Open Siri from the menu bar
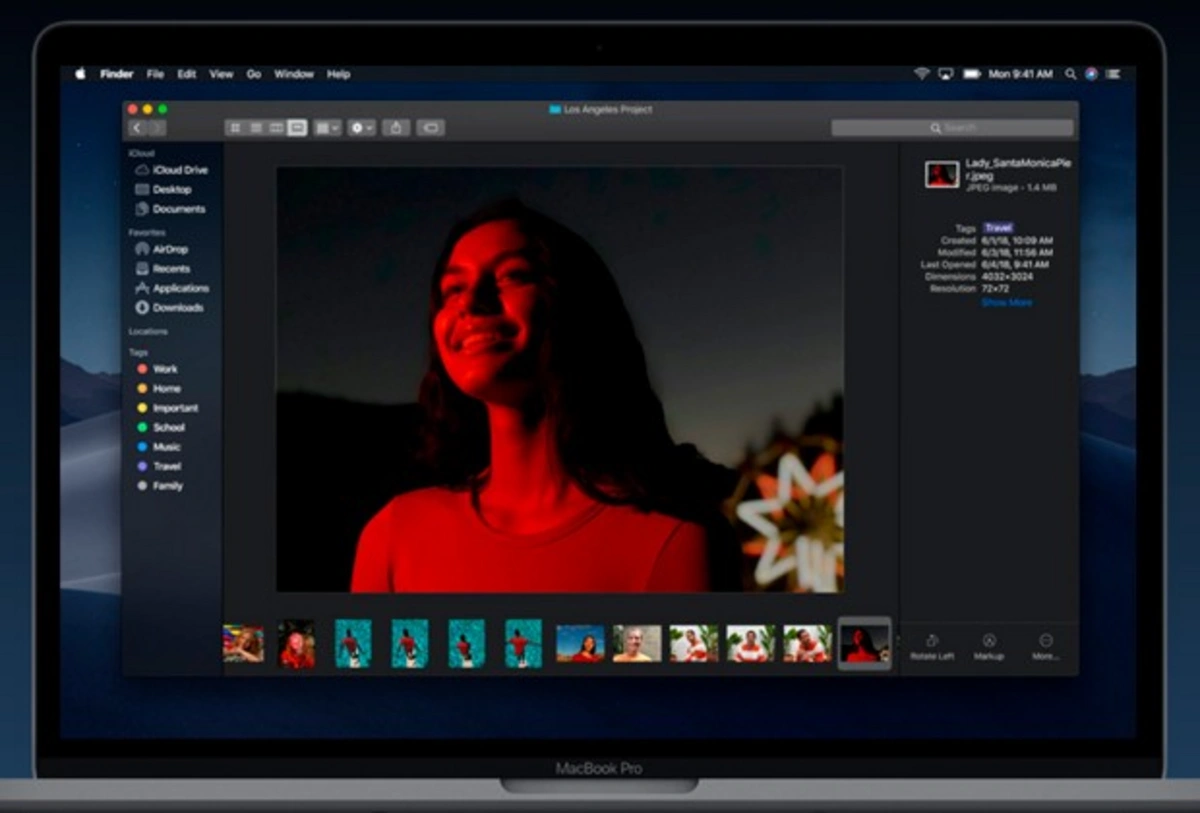 1091,74
